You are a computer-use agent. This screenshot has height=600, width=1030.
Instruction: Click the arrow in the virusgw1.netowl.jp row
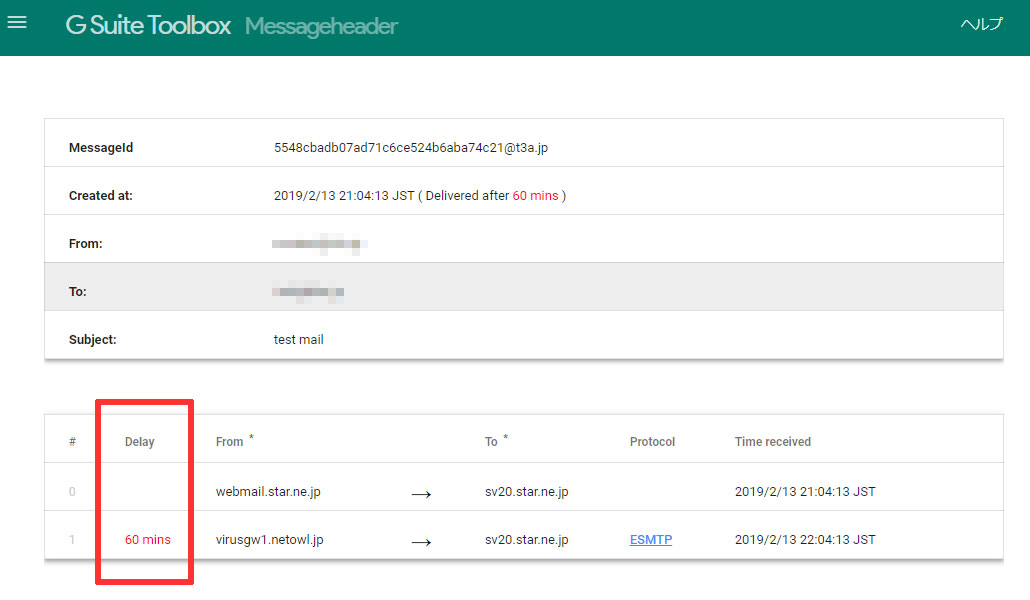(421, 542)
